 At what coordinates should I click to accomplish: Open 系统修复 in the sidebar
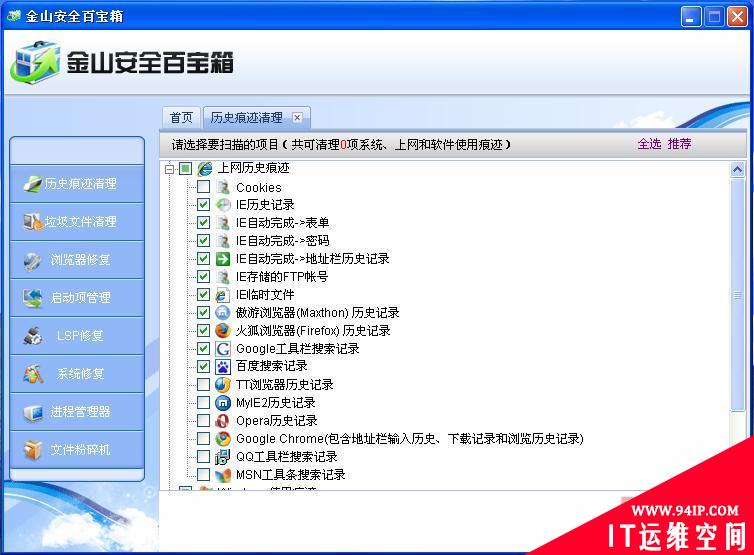pyautogui.click(x=77, y=374)
